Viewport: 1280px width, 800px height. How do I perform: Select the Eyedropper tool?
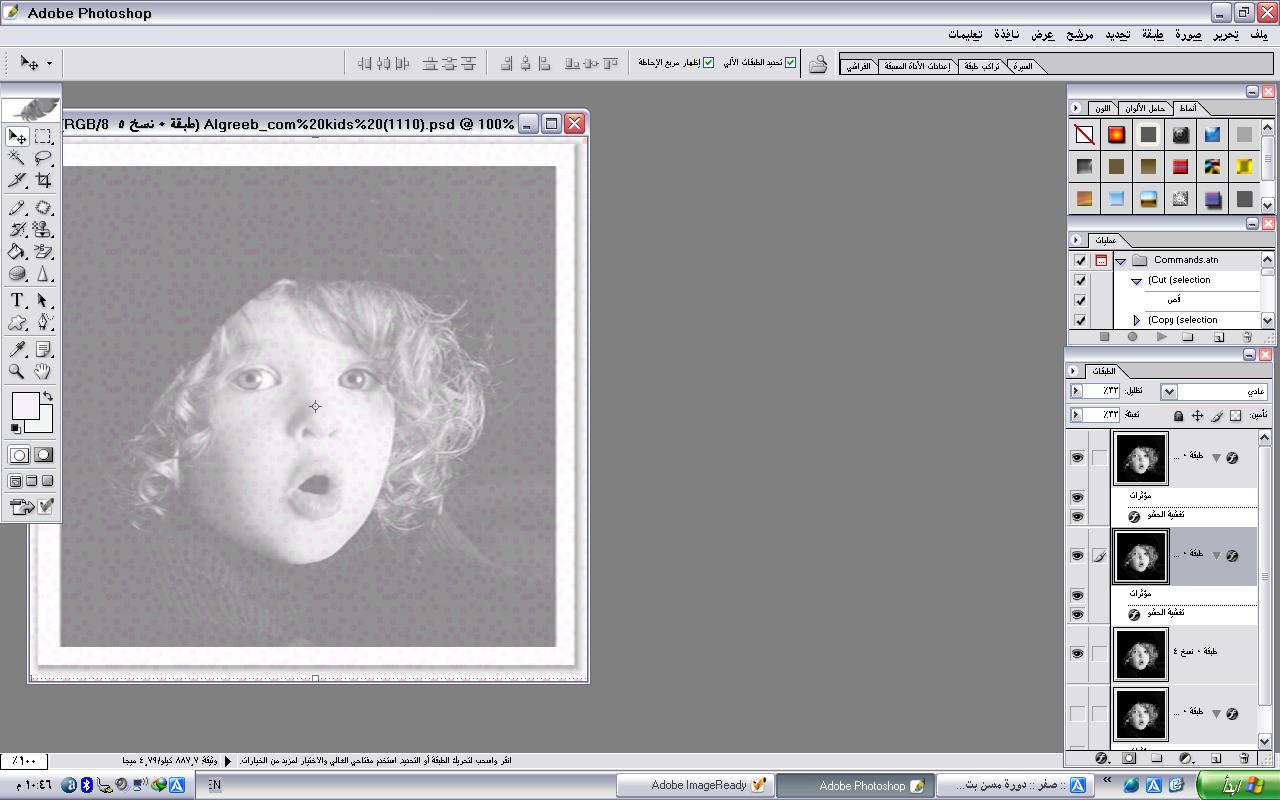17,349
